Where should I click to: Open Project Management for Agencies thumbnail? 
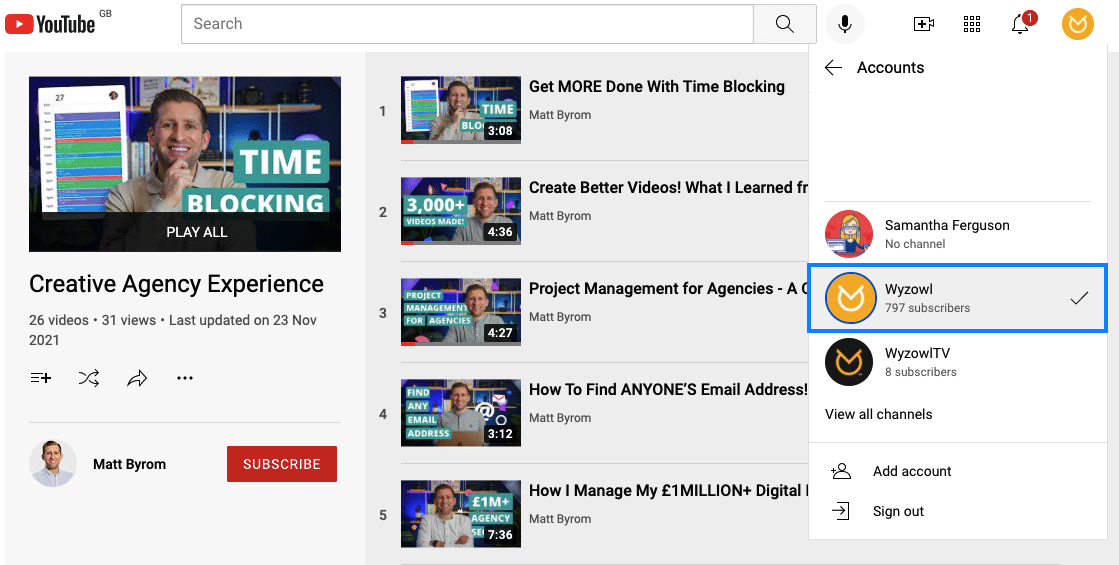461,312
